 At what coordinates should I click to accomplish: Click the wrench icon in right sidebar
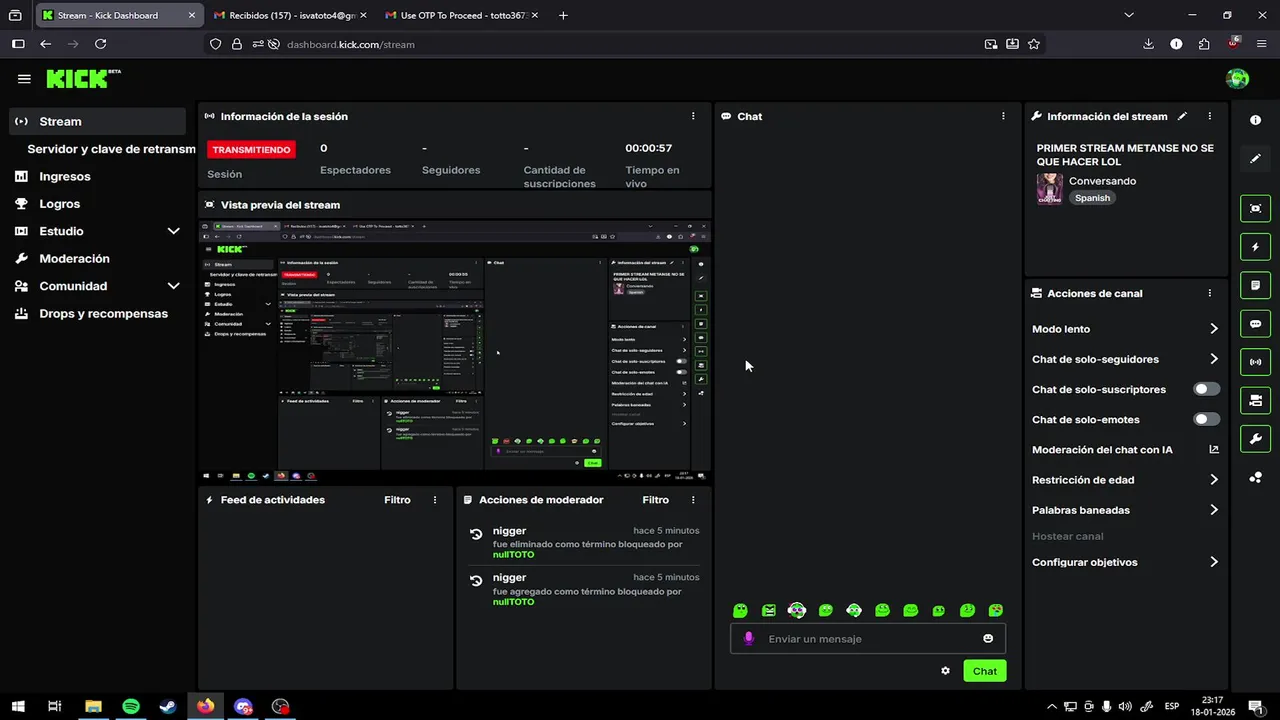pyautogui.click(x=1255, y=439)
